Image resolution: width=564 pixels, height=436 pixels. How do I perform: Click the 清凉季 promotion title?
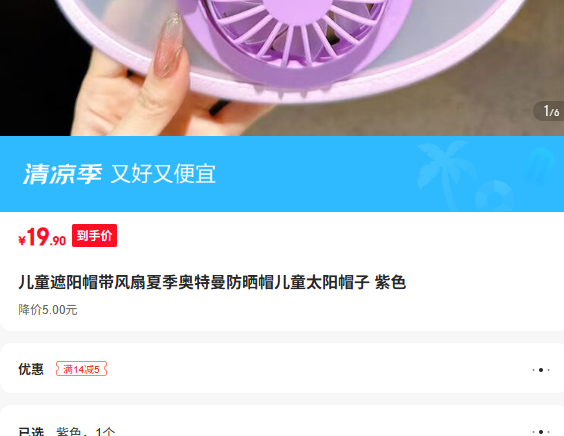point(63,174)
